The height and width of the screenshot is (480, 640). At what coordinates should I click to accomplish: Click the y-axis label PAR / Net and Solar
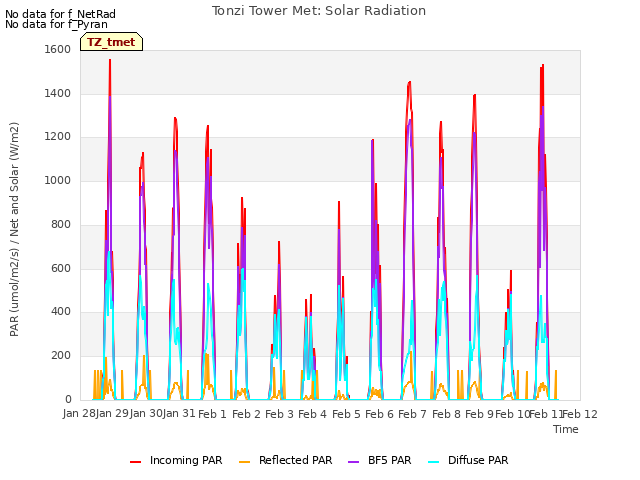point(14,229)
